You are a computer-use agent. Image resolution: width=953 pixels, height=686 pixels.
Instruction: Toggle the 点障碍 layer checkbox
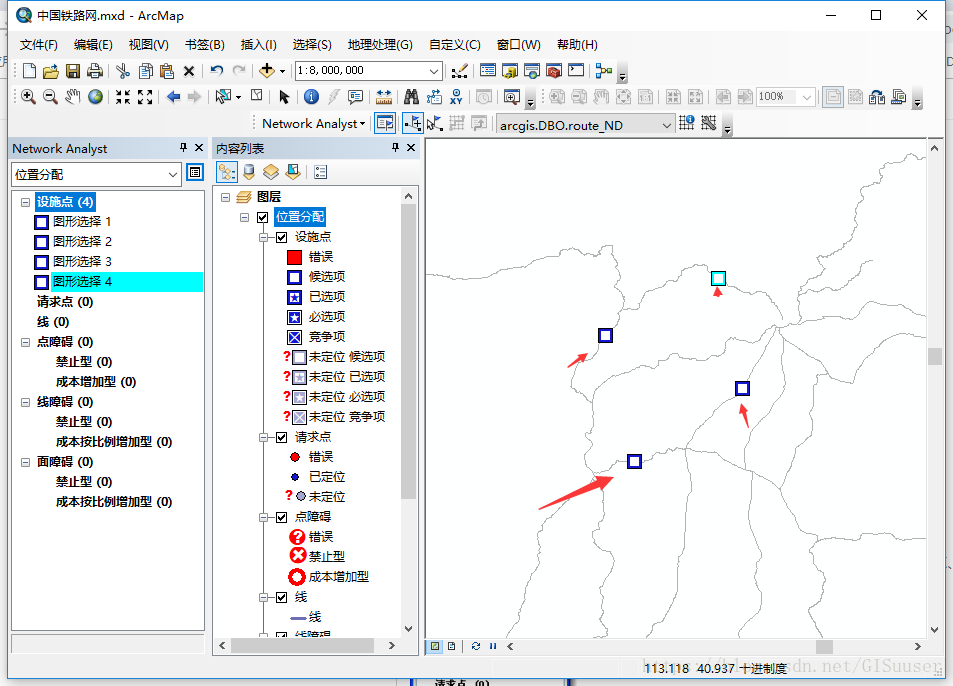281,517
